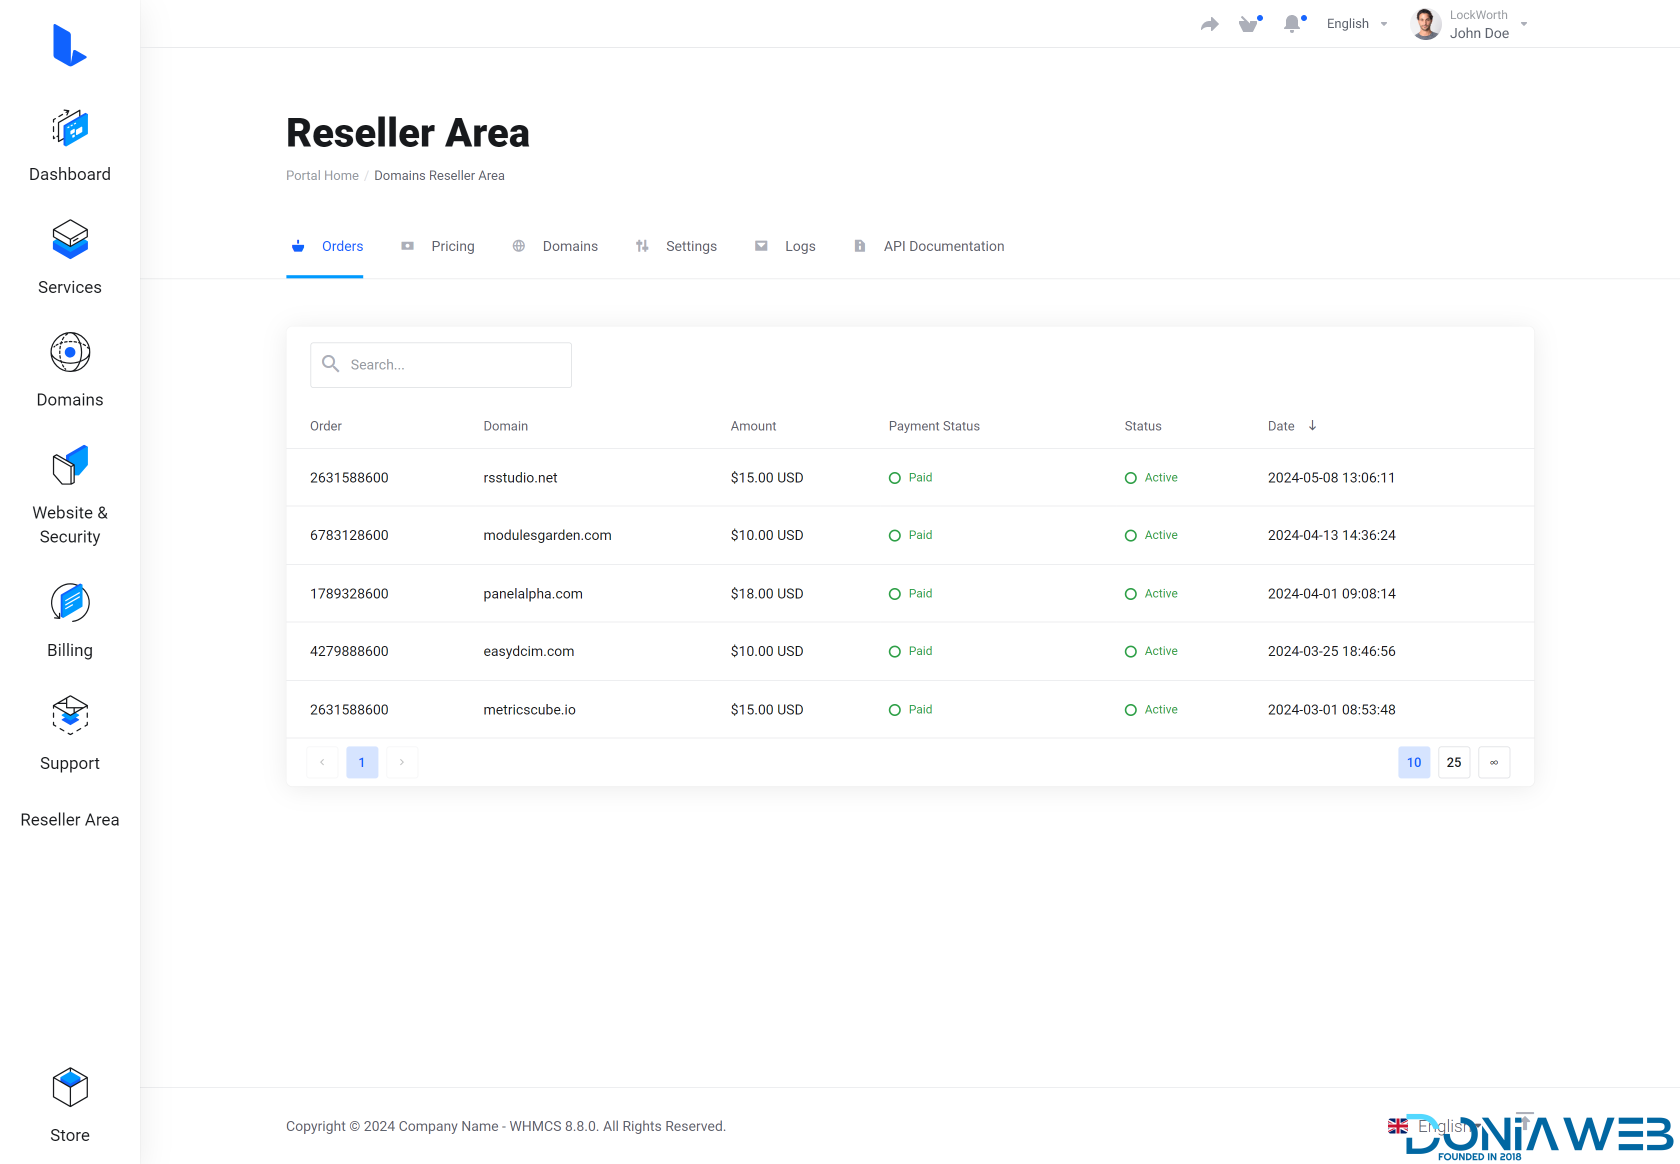The width and height of the screenshot is (1680, 1164).
Task: Select domain panelalpha.com
Action: pyautogui.click(x=533, y=594)
